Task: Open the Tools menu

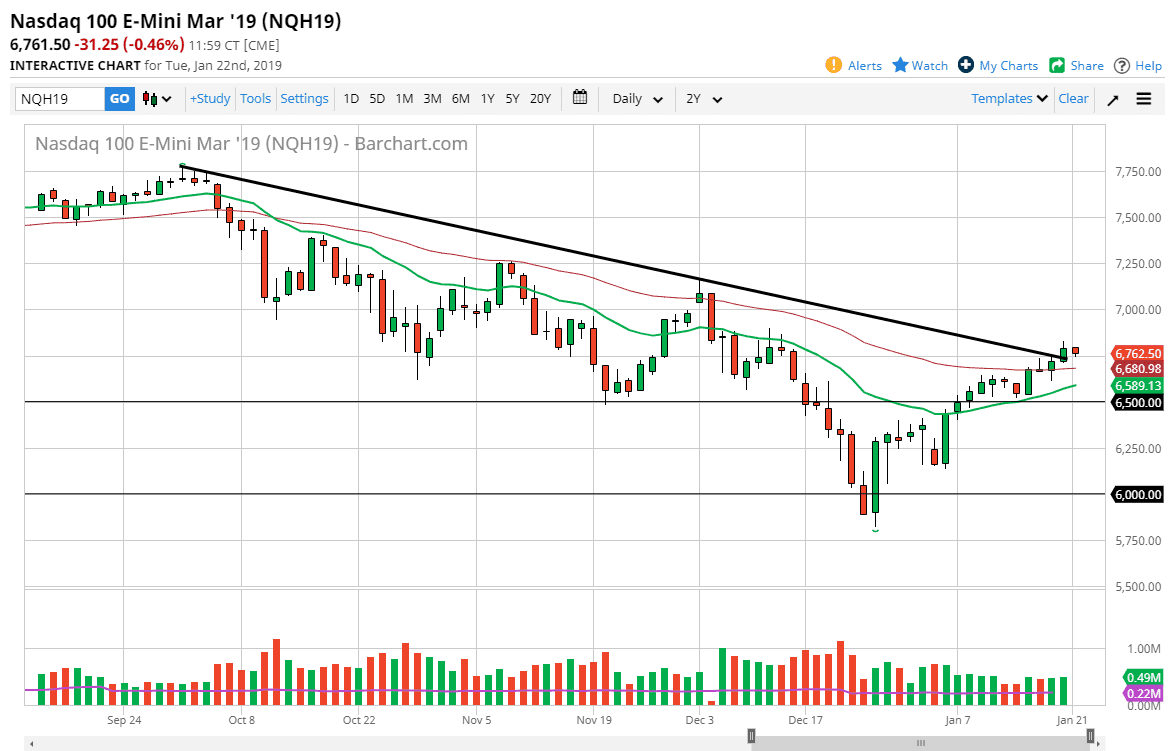Action: tap(255, 98)
